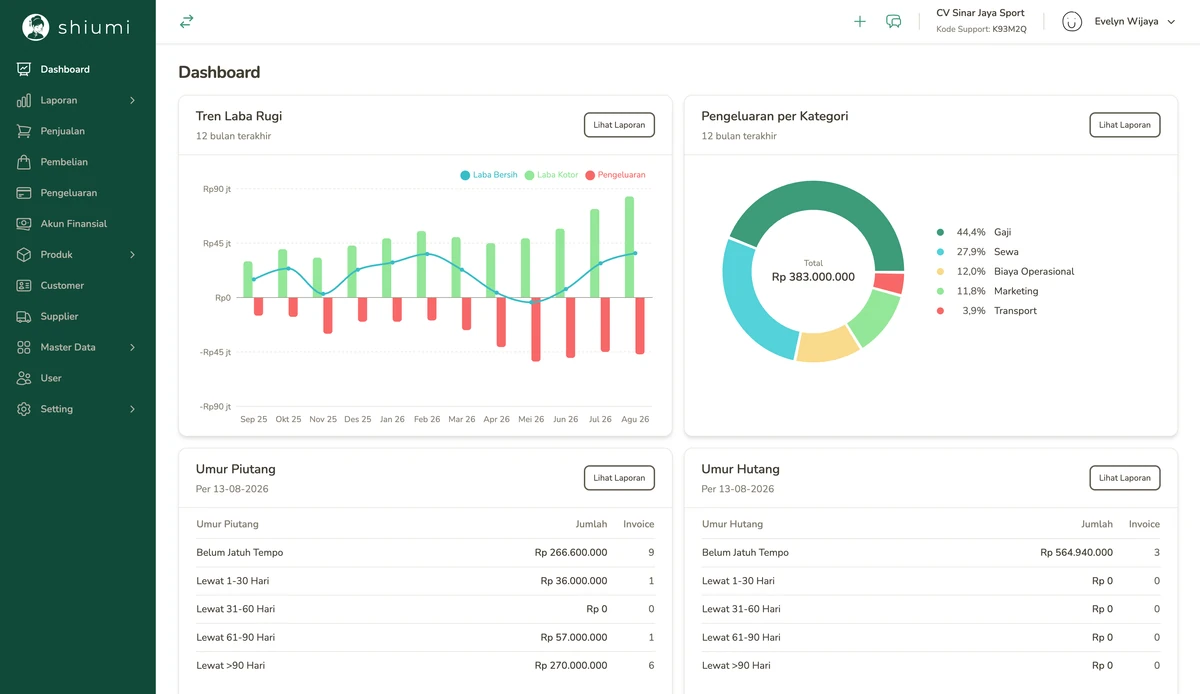Screen dimensions: 1200x694
Task: Expand the Setting submenu chevron
Action: pos(132,409)
